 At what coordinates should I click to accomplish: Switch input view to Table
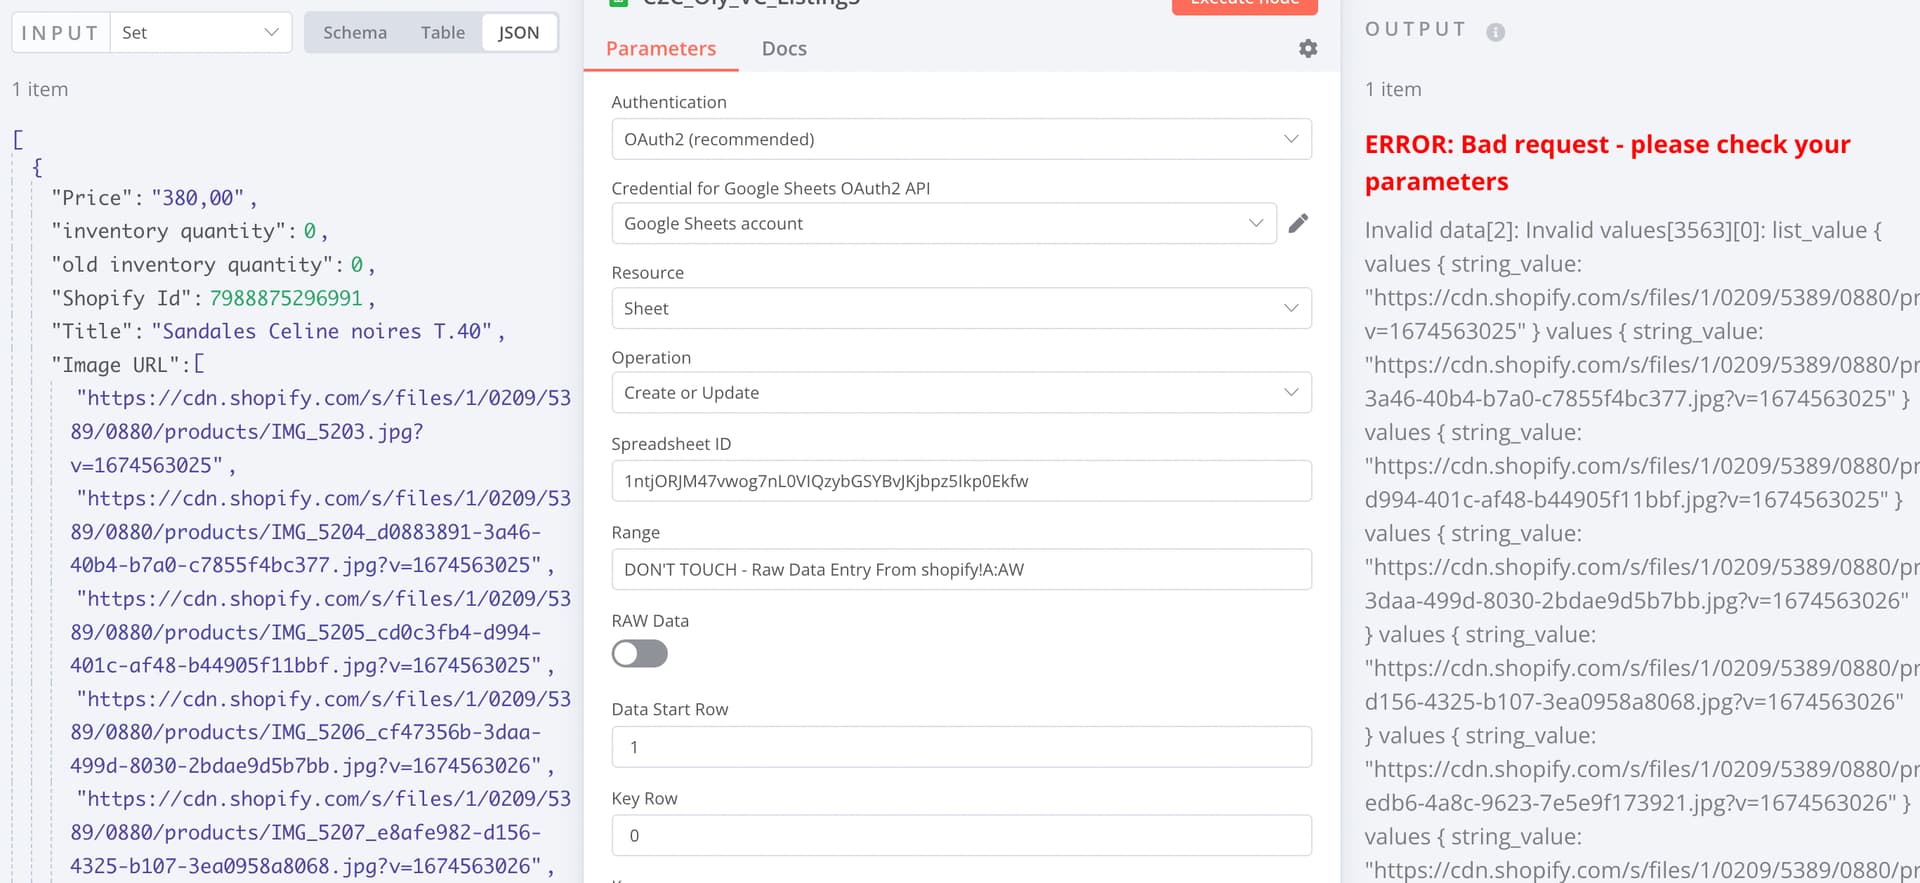442,33
